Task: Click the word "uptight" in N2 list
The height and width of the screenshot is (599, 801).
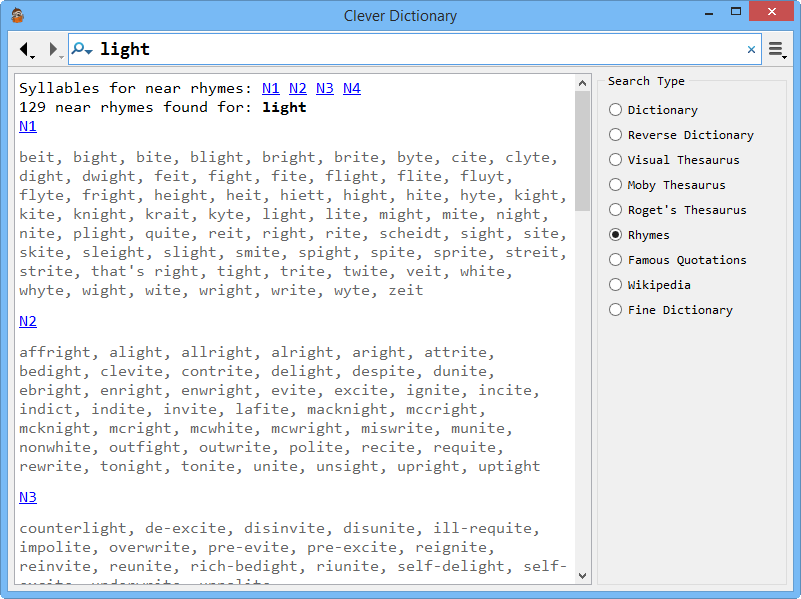Action: [x=509, y=466]
